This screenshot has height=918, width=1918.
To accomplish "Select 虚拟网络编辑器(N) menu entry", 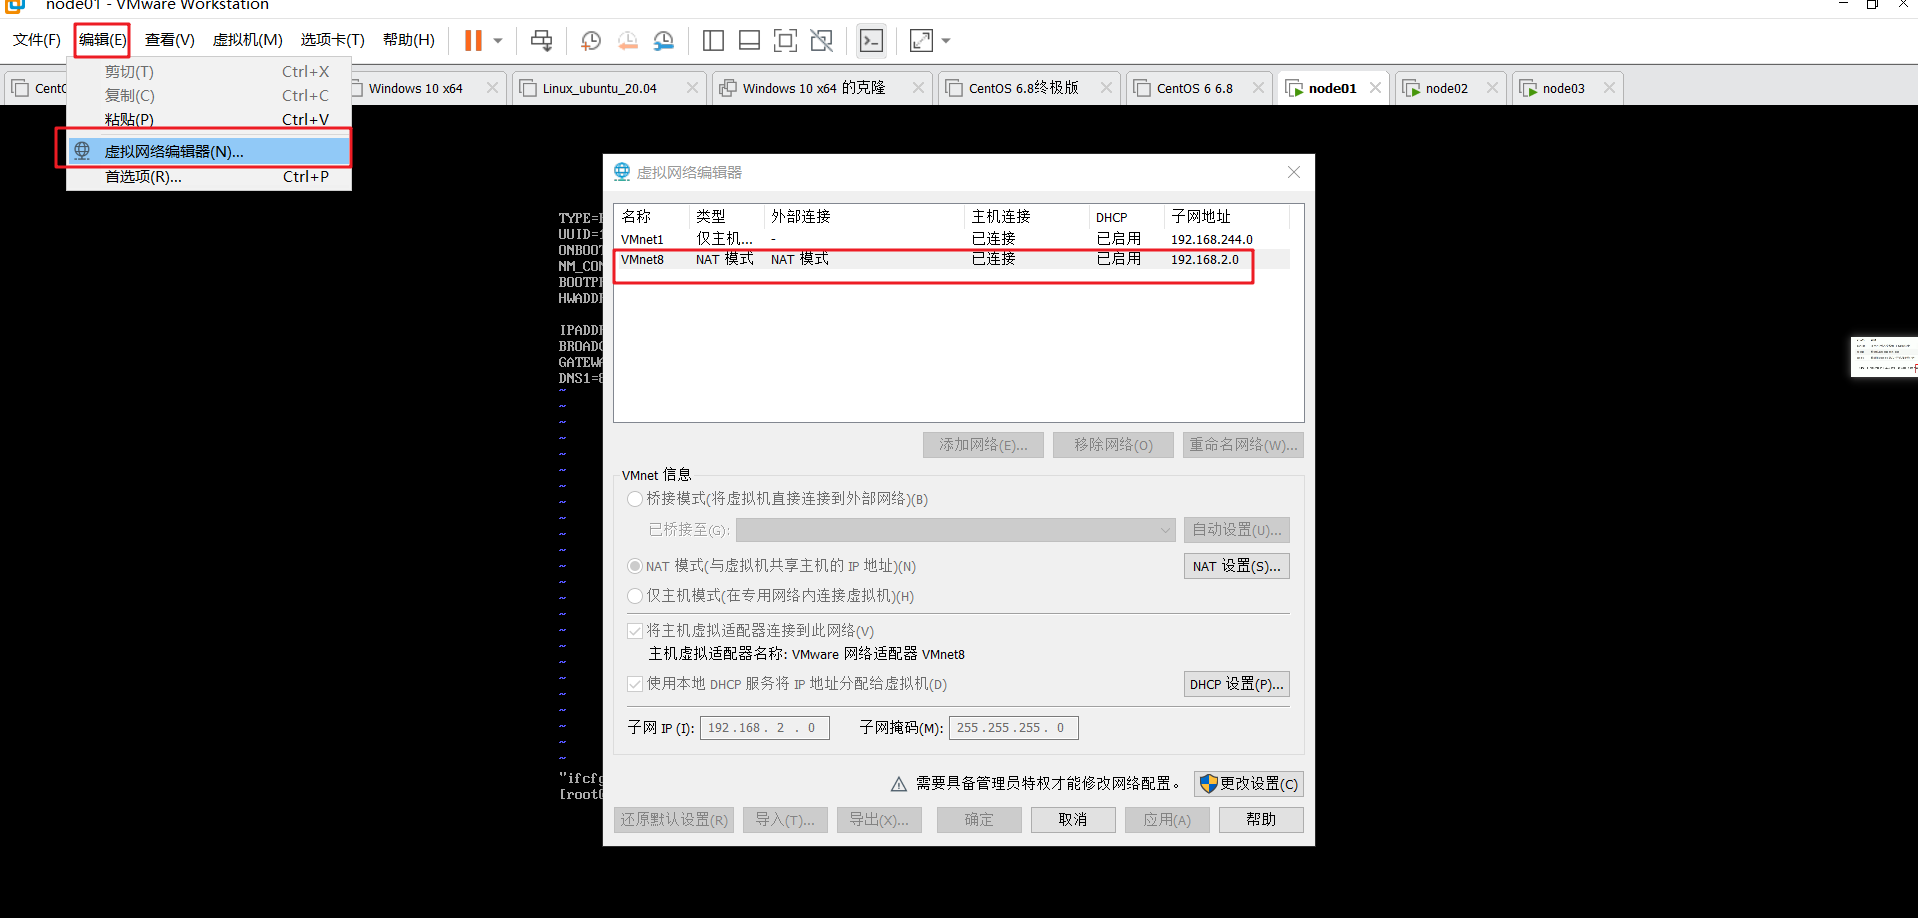I will point(209,151).
